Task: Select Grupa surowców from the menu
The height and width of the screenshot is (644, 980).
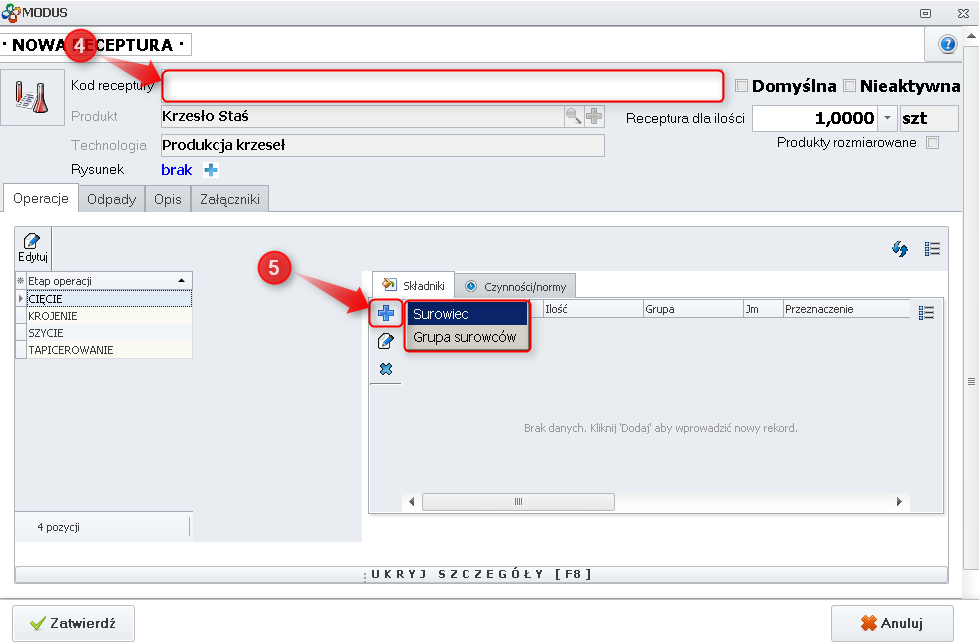Action: [464, 337]
